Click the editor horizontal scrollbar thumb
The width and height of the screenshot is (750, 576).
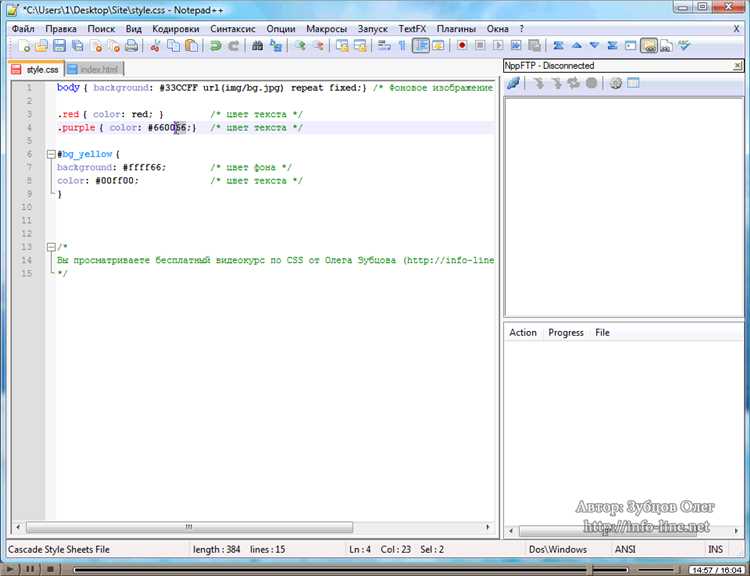coord(190,527)
